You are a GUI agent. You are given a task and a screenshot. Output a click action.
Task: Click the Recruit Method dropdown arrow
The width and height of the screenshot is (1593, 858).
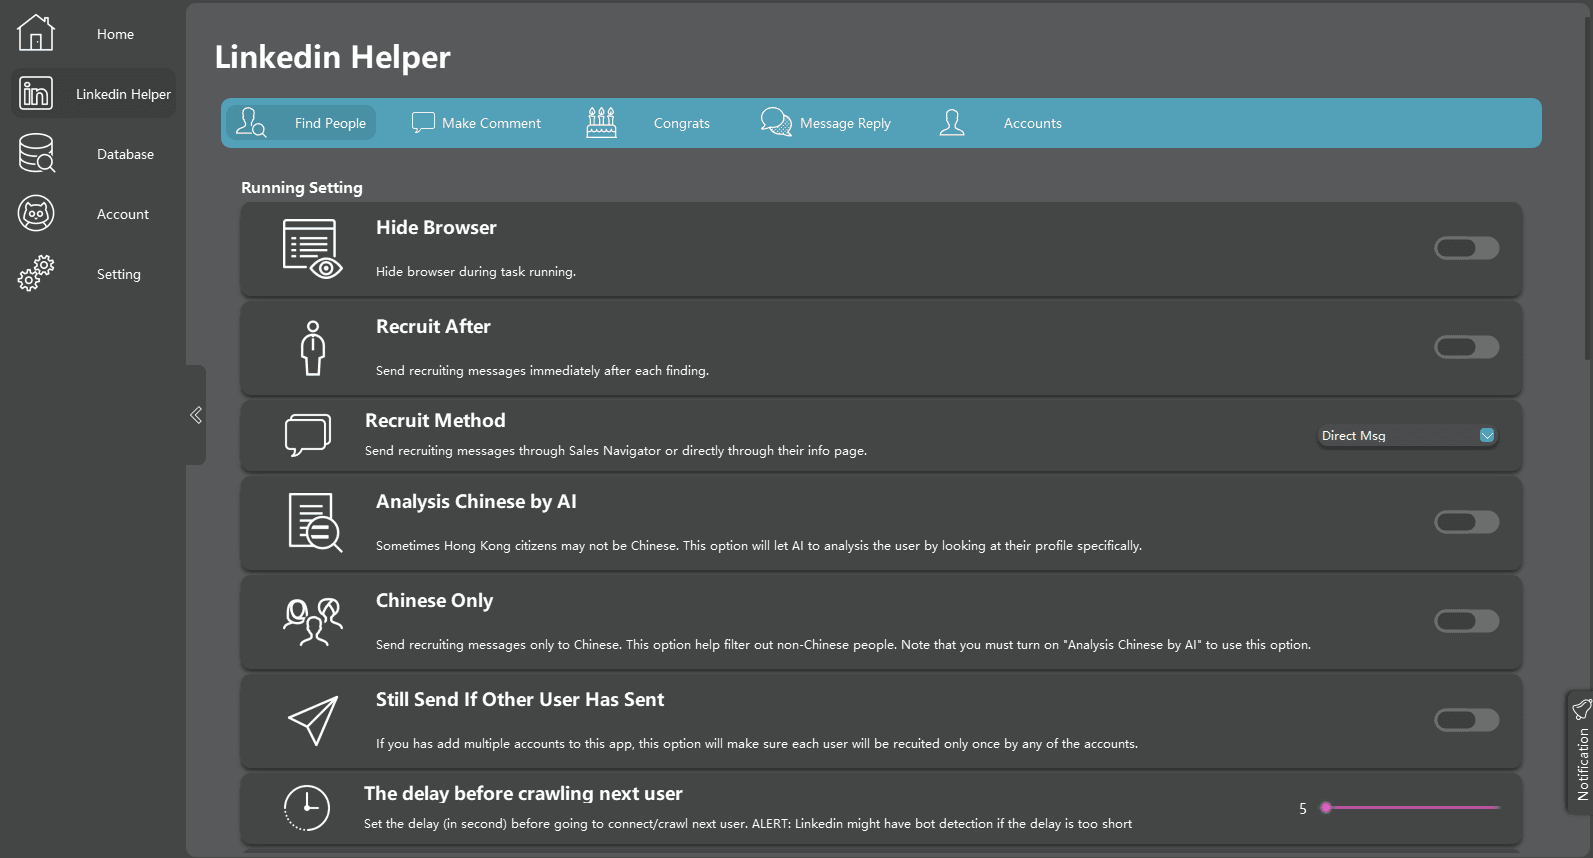click(x=1487, y=435)
